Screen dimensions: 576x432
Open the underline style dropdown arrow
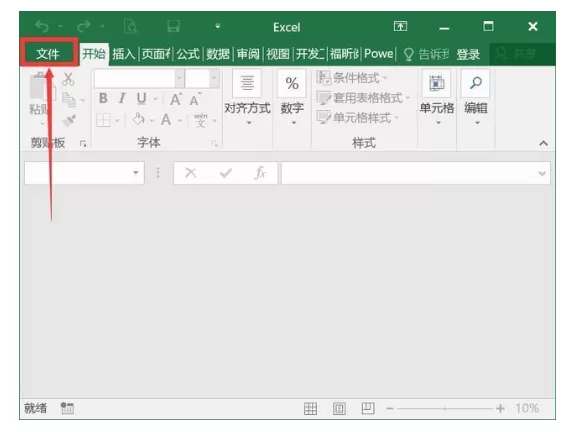(x=155, y=99)
